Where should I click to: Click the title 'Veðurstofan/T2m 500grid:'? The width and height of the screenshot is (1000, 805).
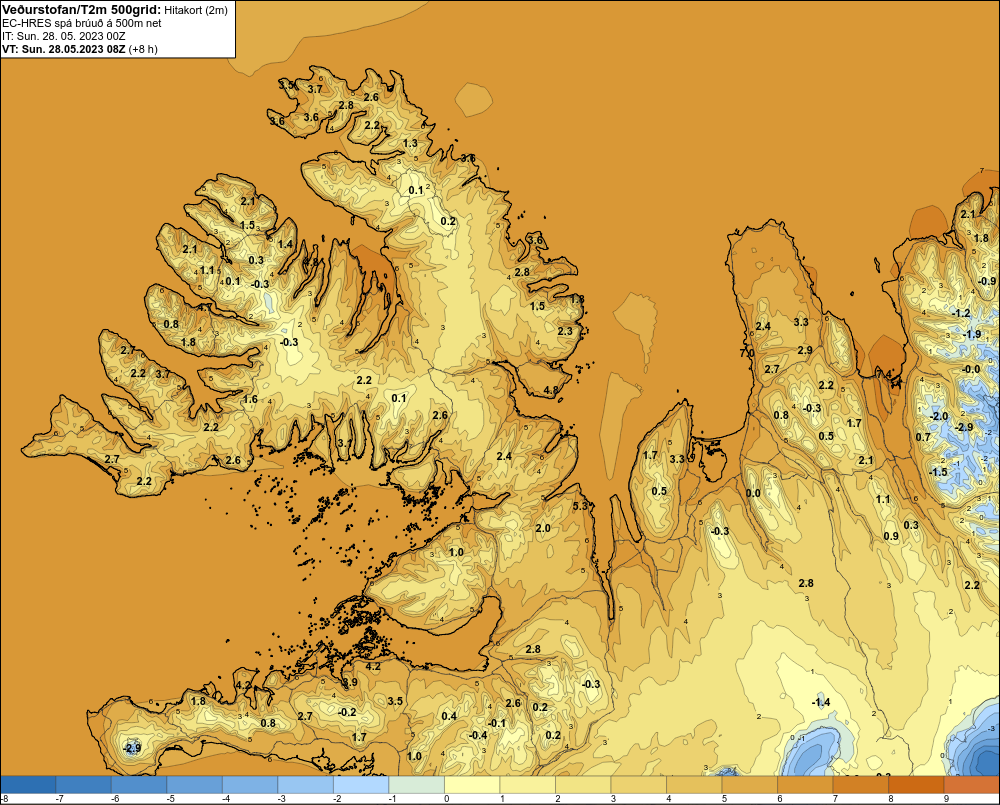[x=82, y=10]
